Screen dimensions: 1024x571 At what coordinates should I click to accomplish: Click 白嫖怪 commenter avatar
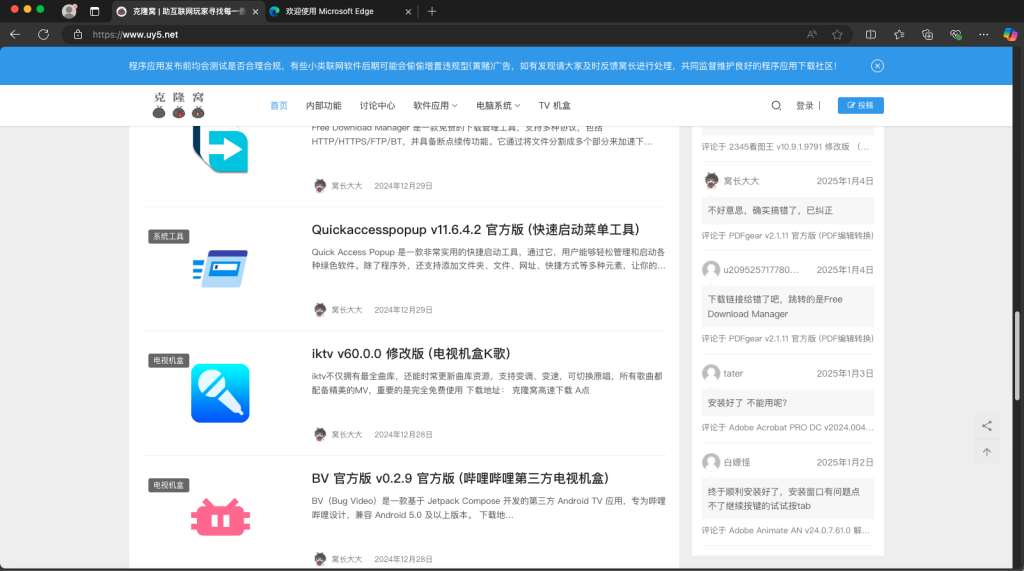coord(711,462)
